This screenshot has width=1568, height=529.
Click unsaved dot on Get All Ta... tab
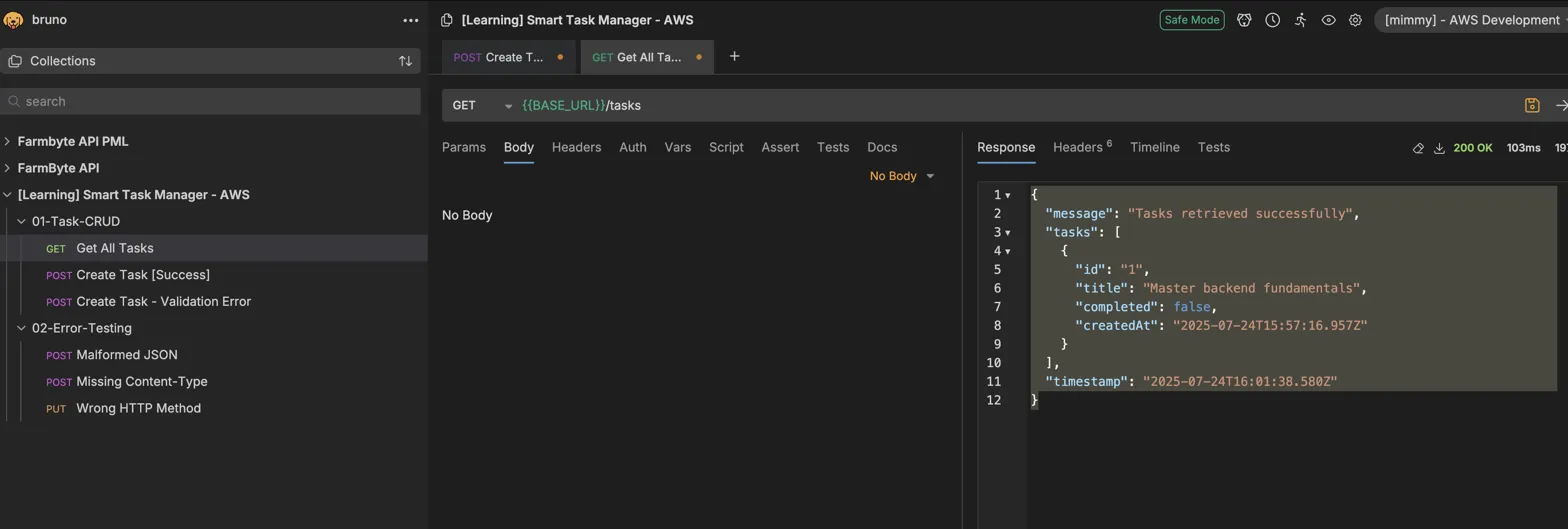click(x=699, y=57)
